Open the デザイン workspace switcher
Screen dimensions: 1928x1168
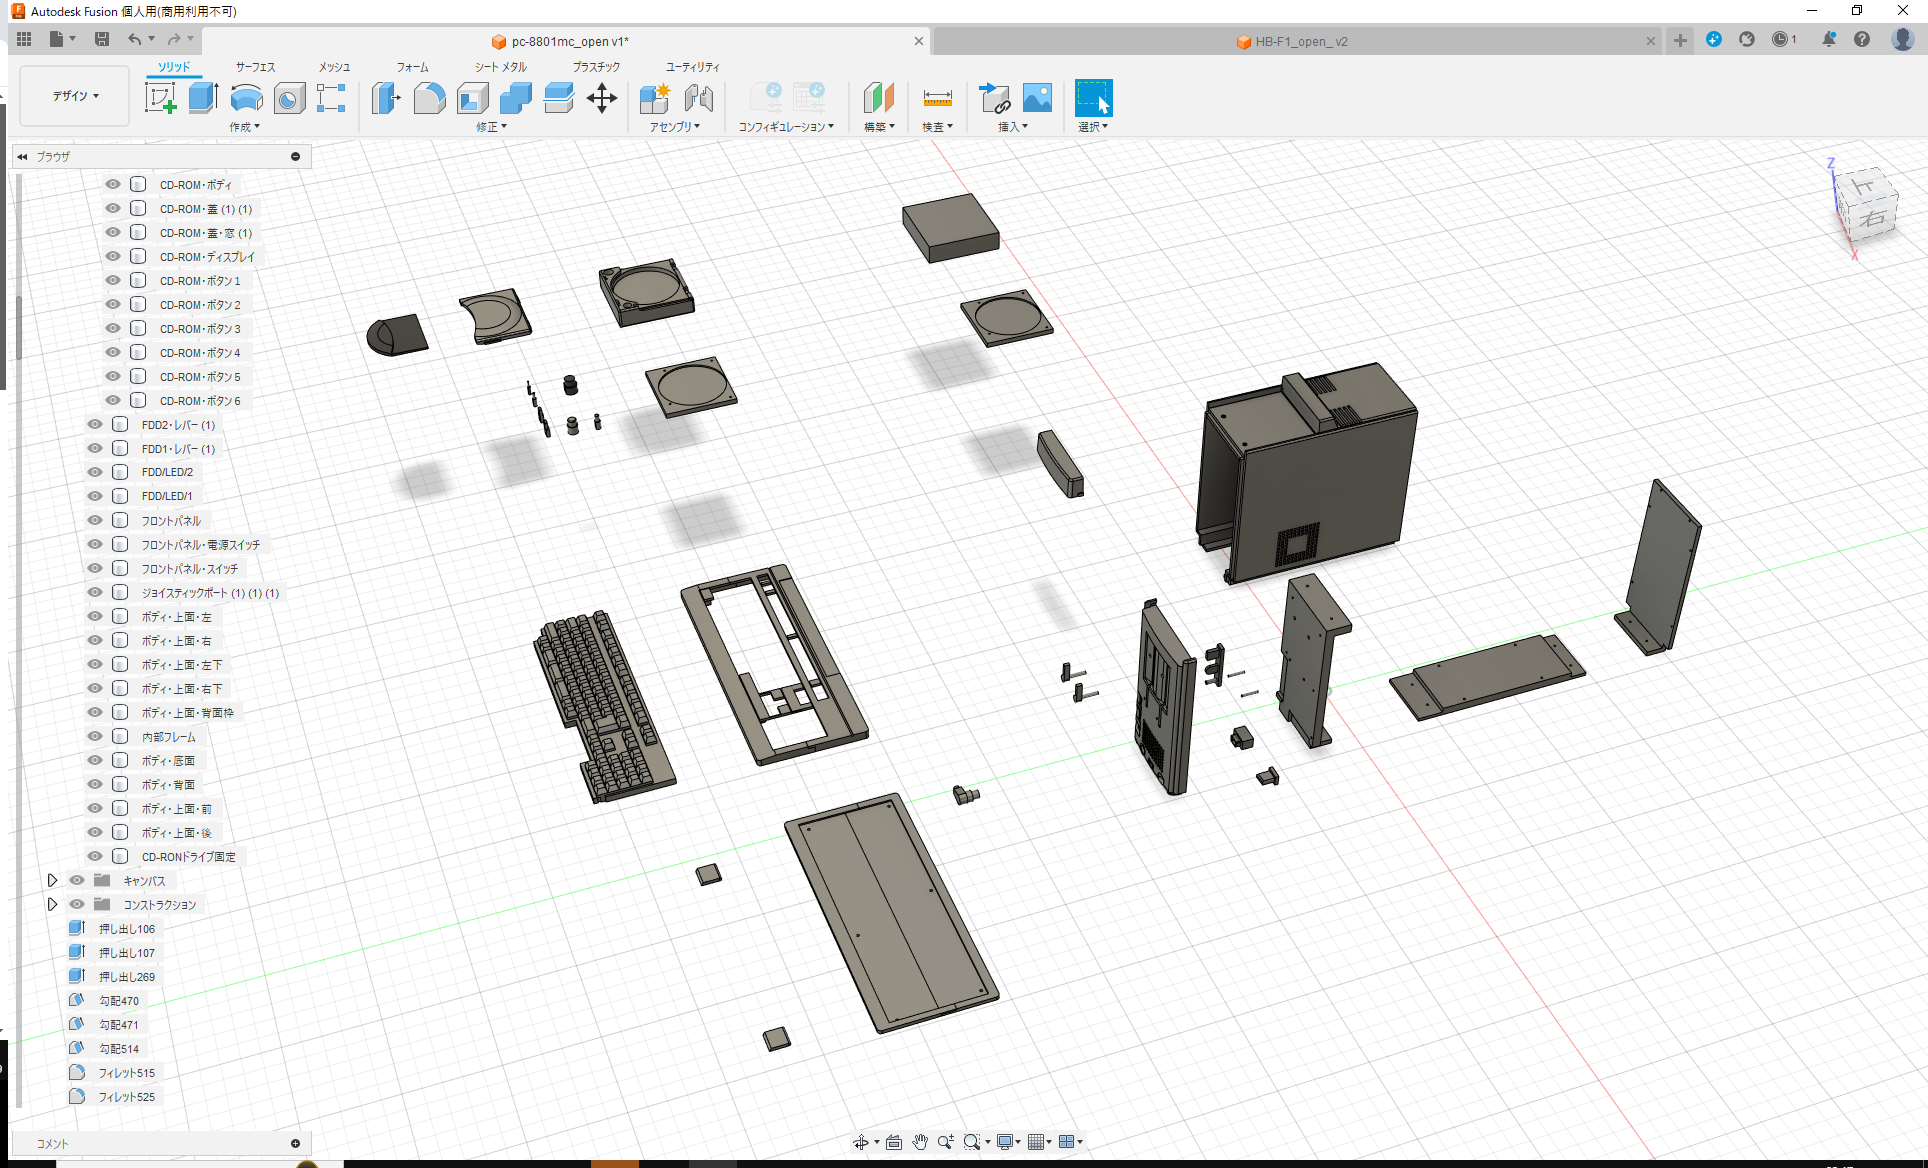point(73,95)
